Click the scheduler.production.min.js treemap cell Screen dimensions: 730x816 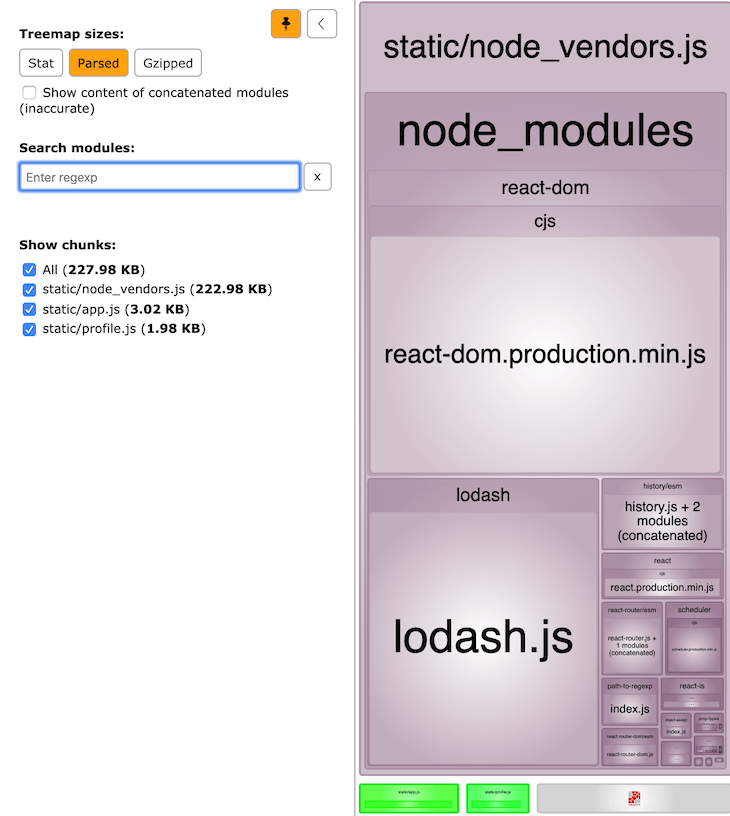point(694,649)
